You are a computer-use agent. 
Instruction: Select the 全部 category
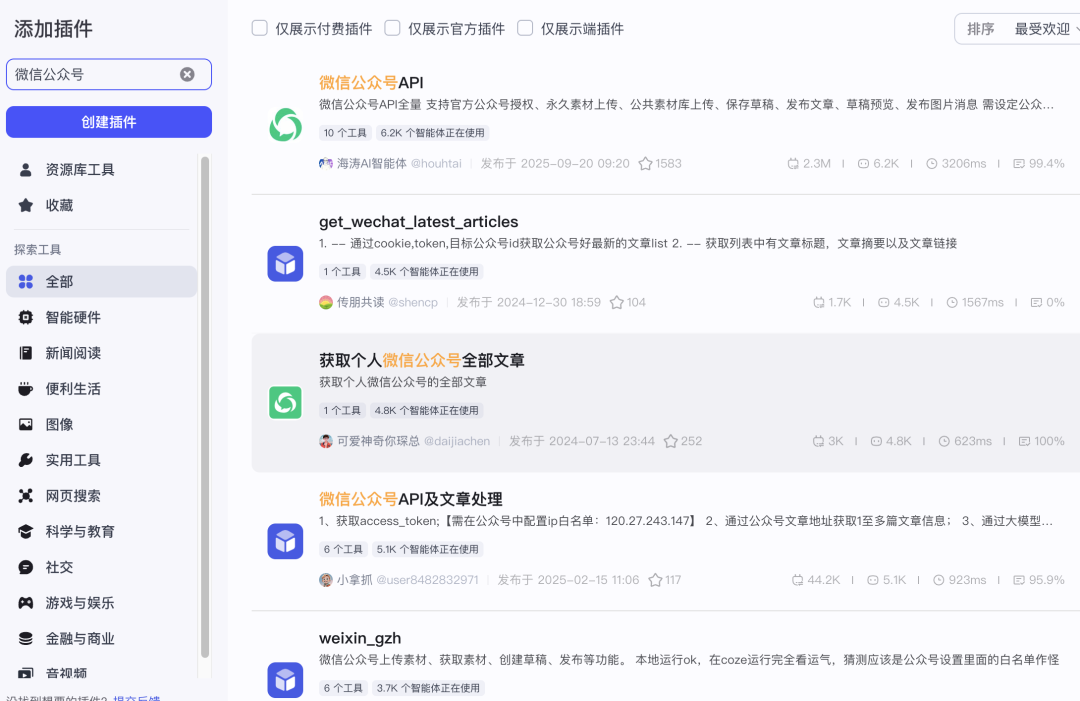102,282
